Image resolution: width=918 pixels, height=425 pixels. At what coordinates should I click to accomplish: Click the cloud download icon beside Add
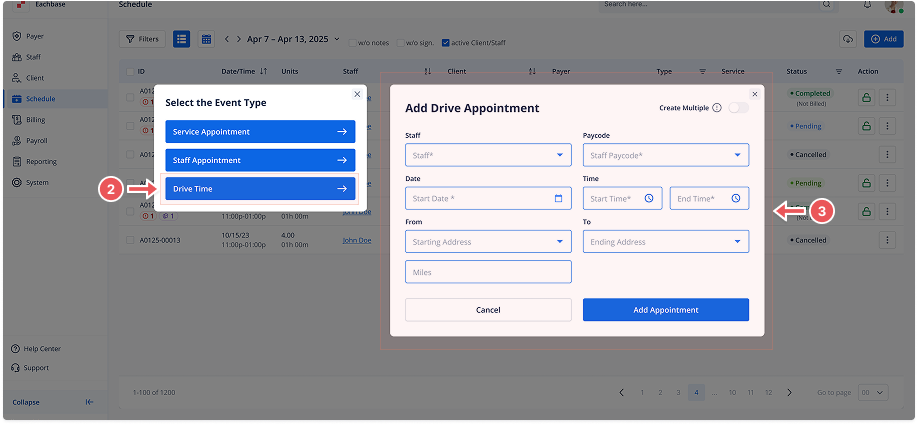click(x=848, y=39)
